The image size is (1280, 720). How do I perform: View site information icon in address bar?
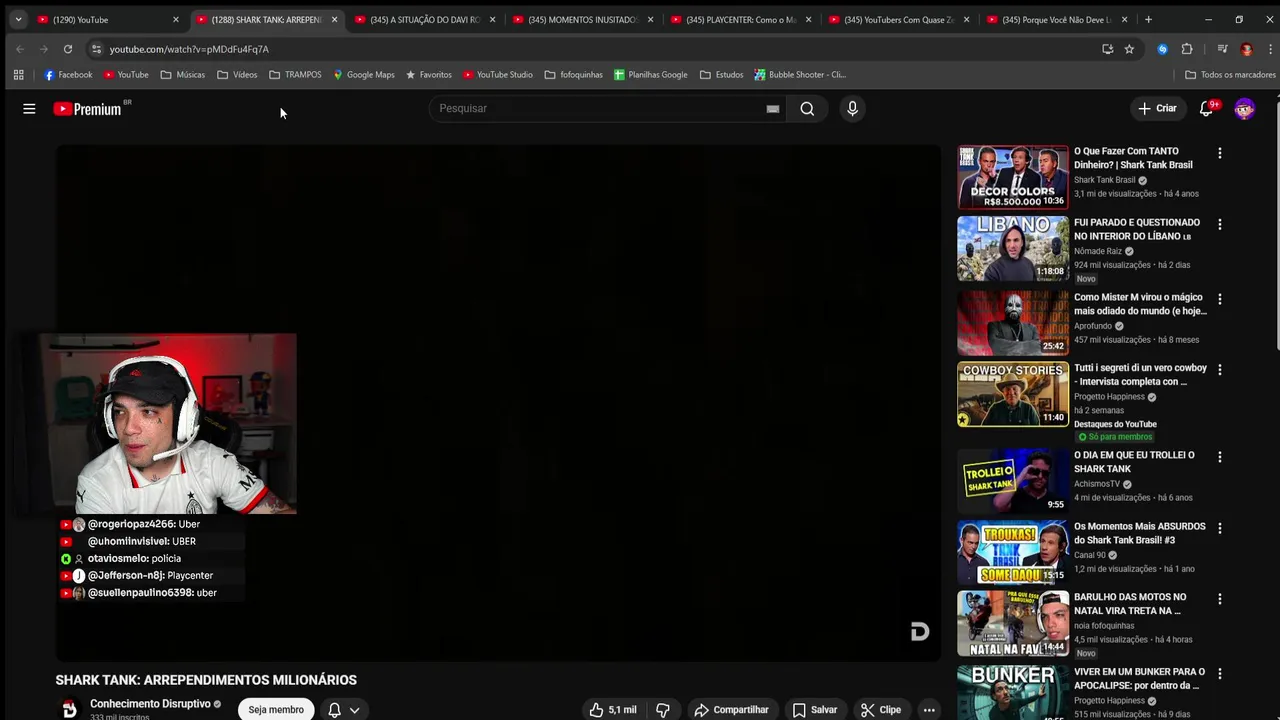point(96,48)
